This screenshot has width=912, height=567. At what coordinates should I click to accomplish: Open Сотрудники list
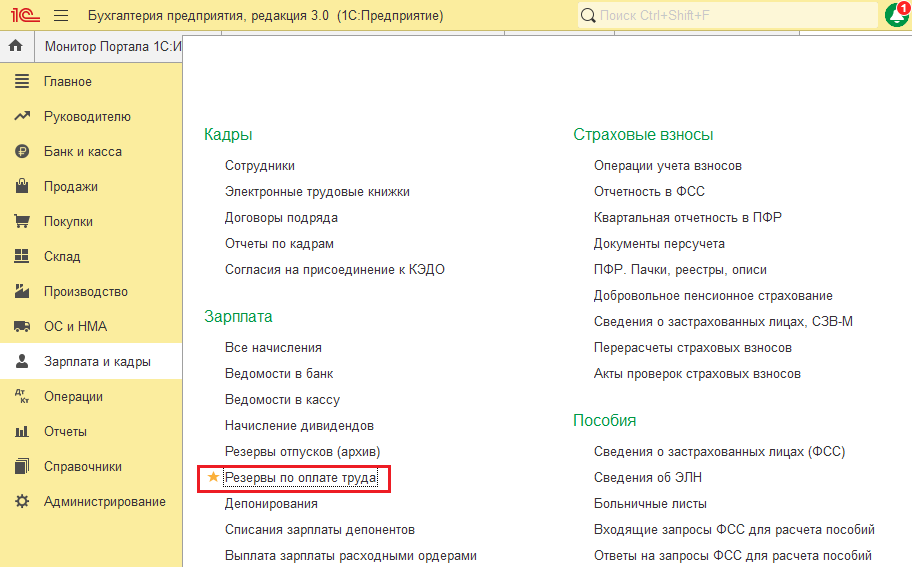coord(259,166)
